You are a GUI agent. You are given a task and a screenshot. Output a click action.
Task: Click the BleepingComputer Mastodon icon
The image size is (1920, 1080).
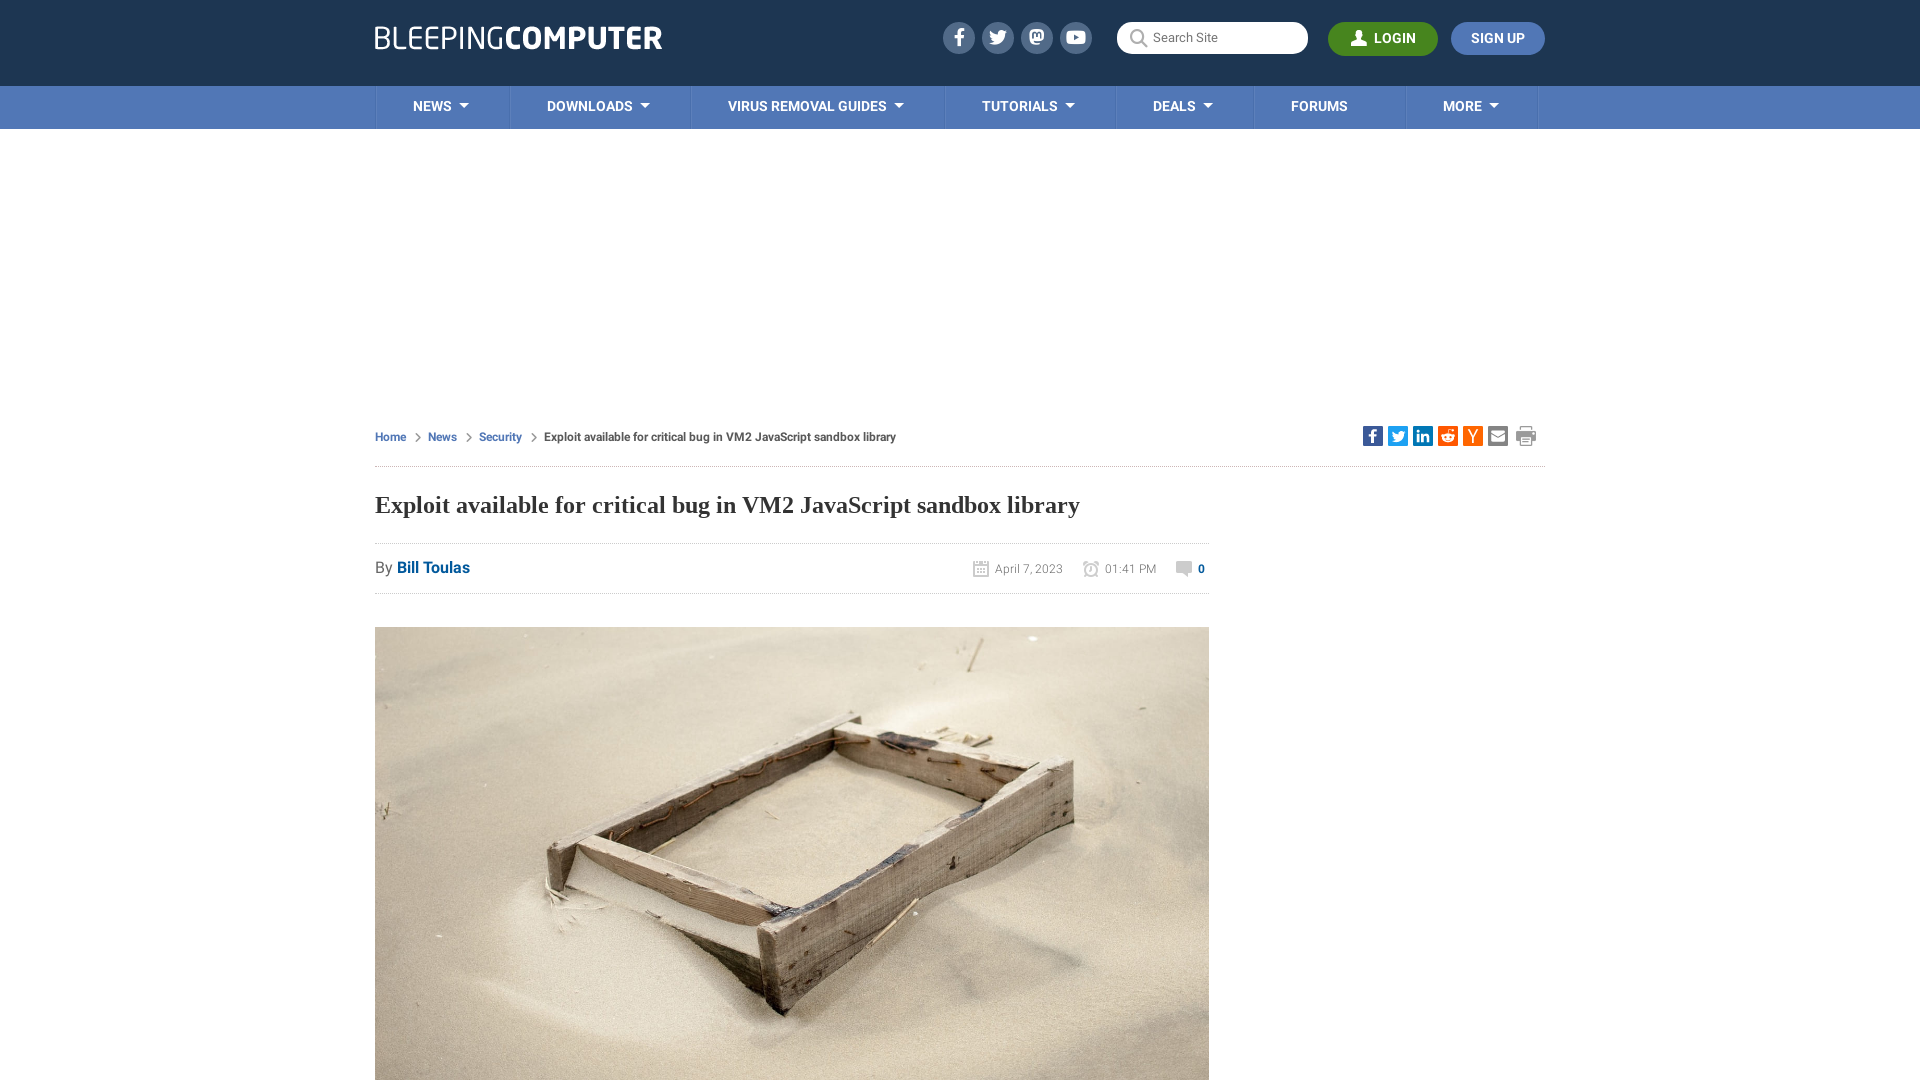point(1036,37)
